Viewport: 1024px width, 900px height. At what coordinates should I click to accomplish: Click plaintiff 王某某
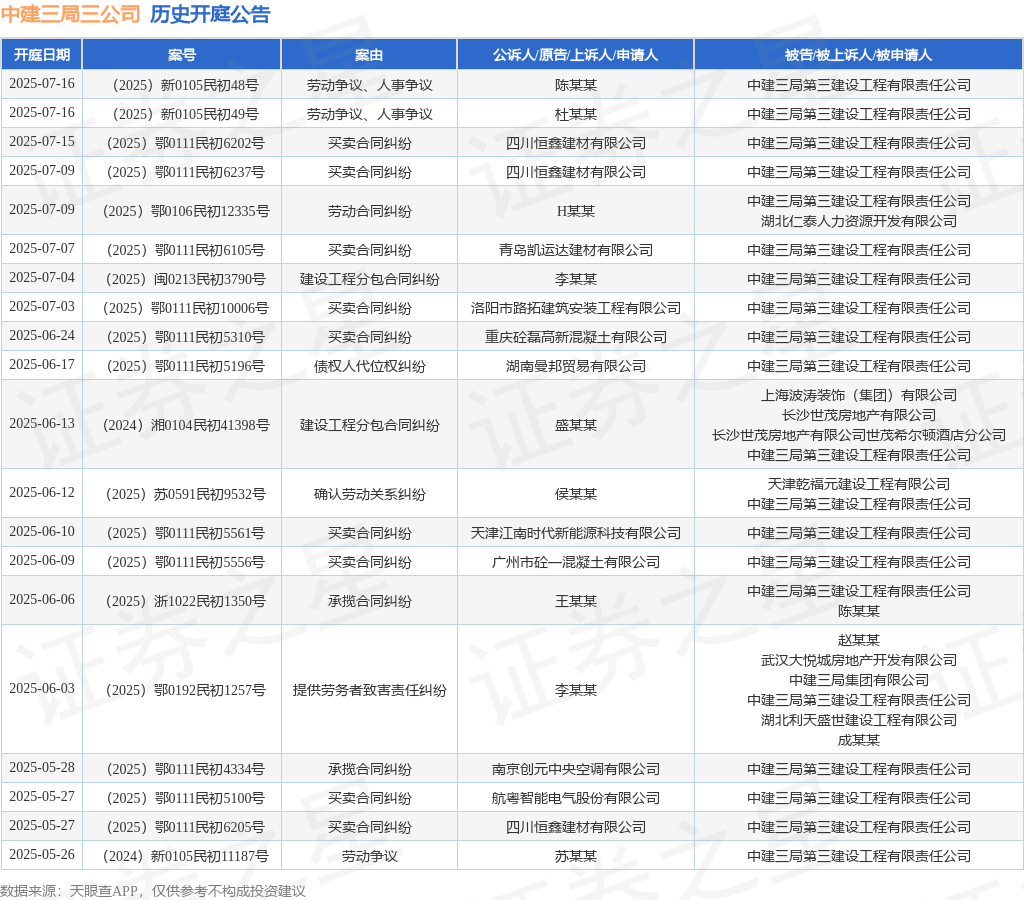point(575,601)
